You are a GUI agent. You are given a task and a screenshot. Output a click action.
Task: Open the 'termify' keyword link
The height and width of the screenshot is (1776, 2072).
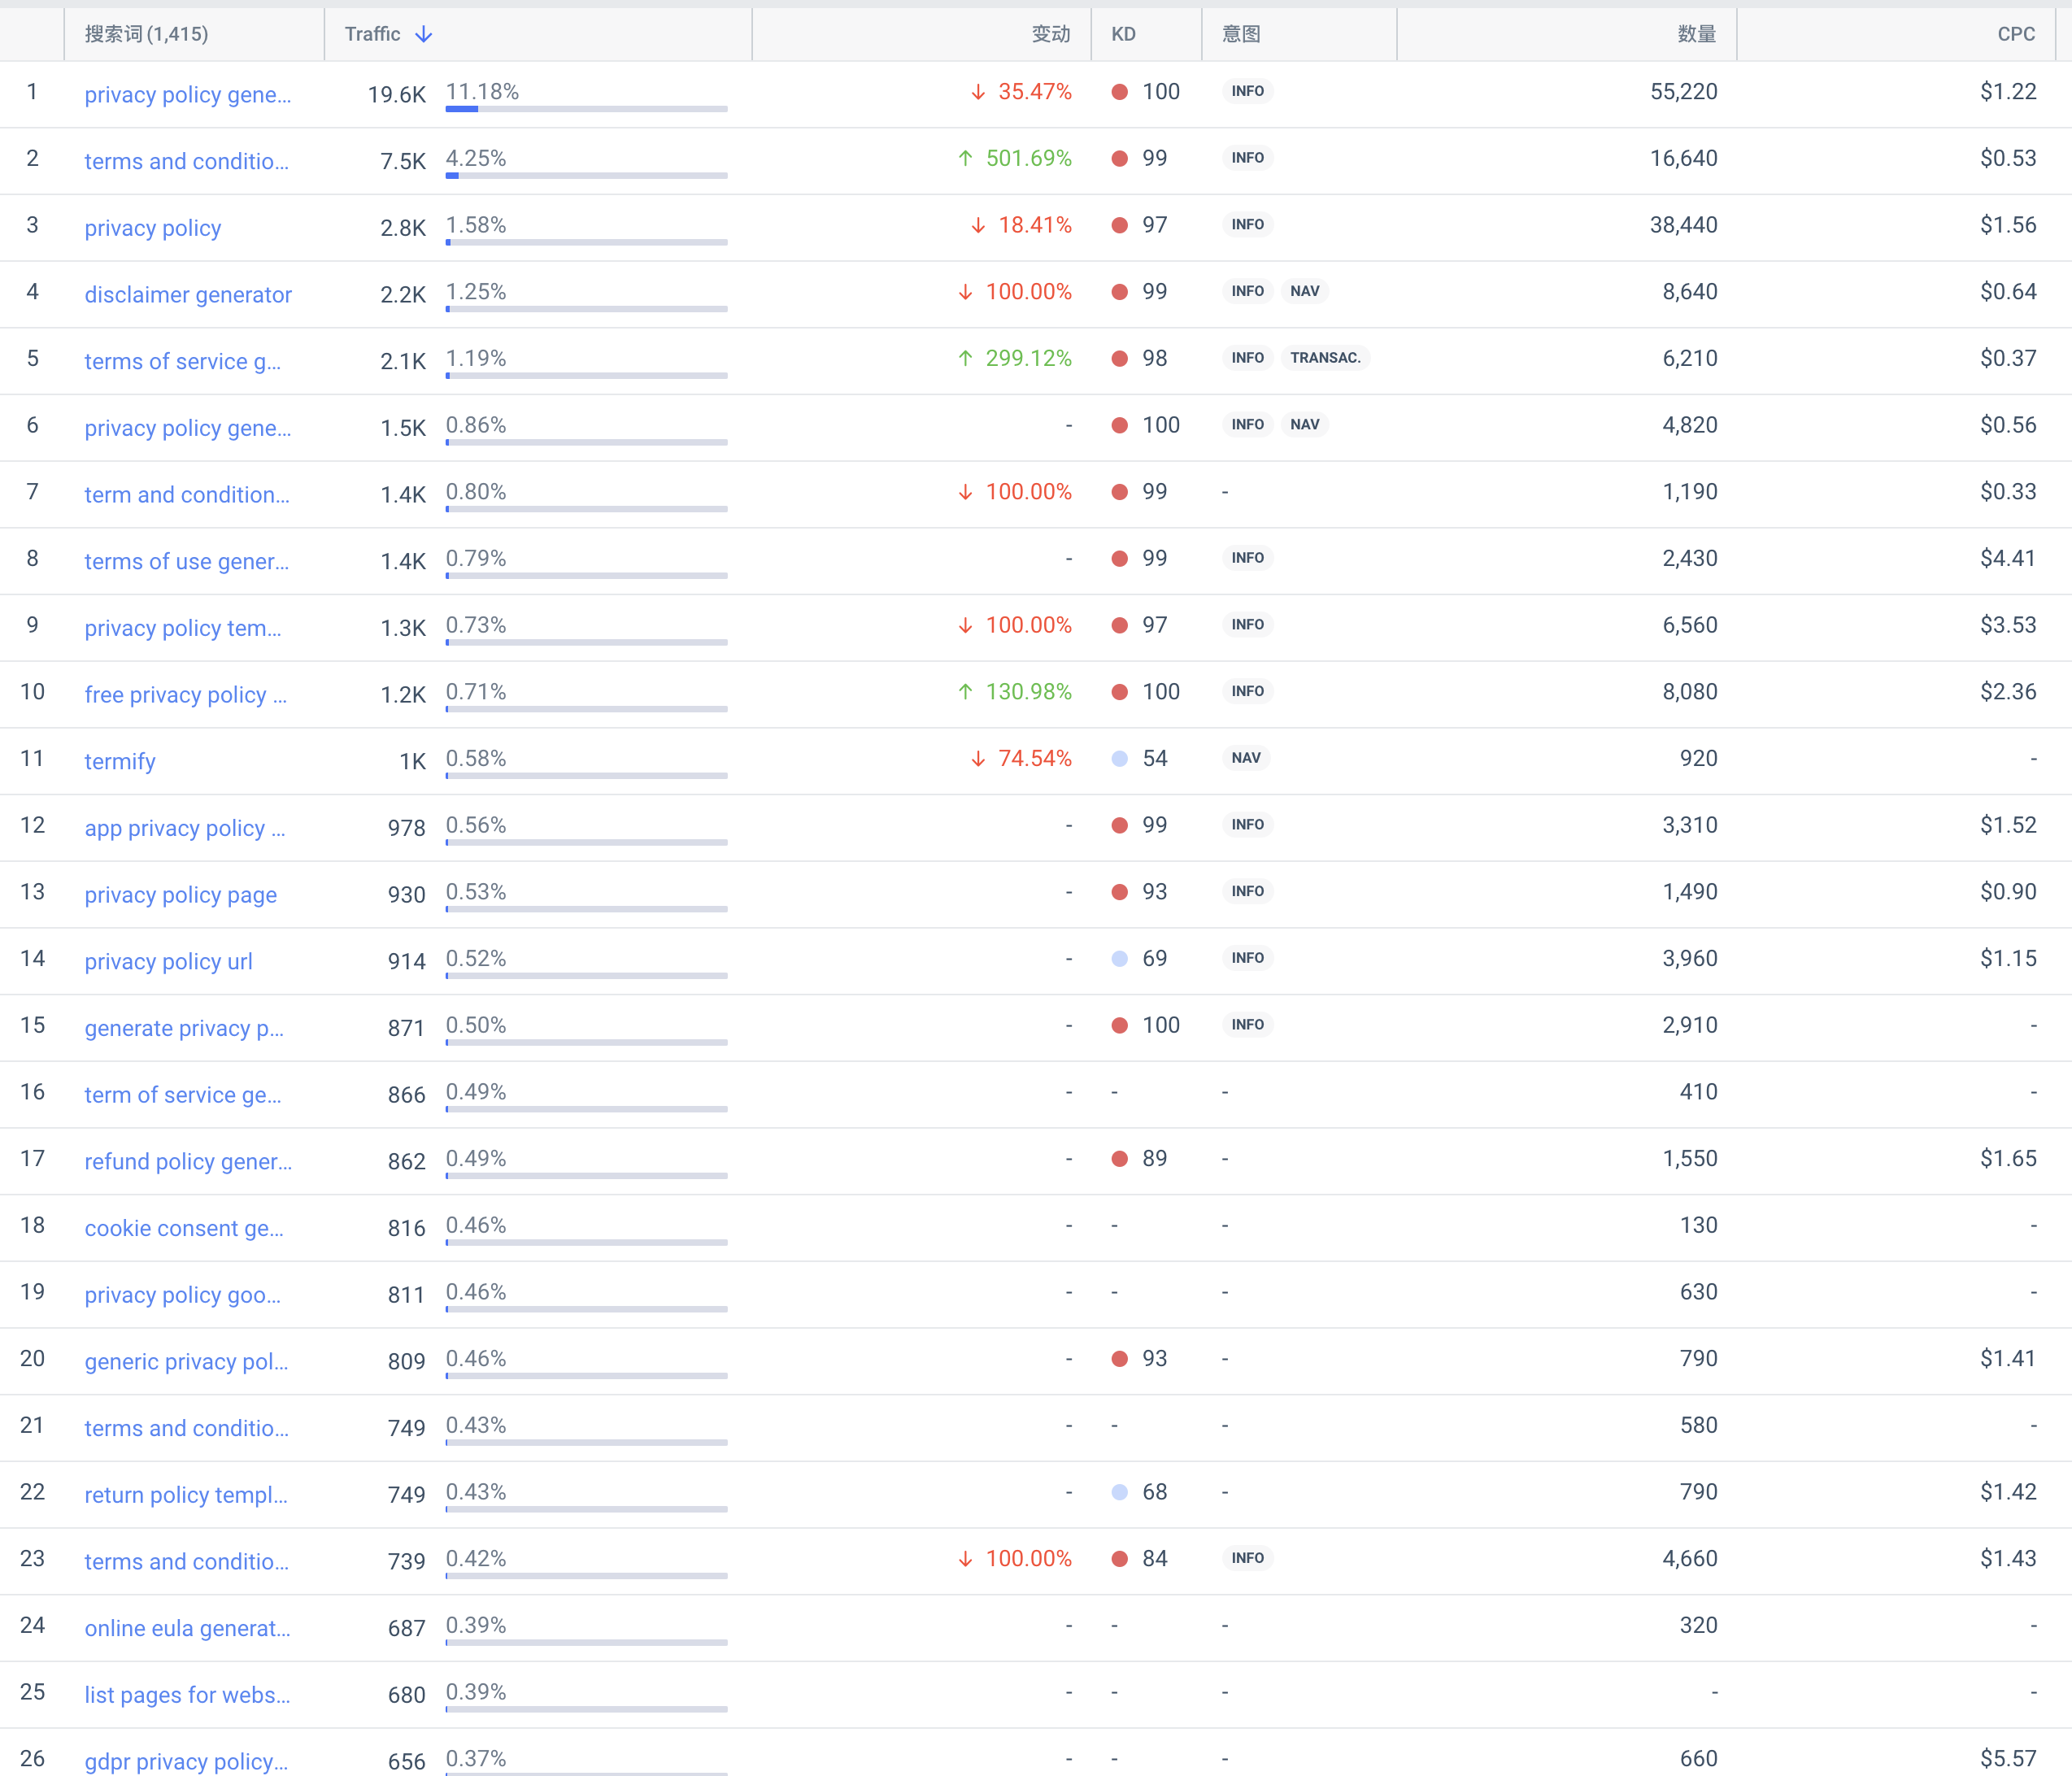coord(120,762)
